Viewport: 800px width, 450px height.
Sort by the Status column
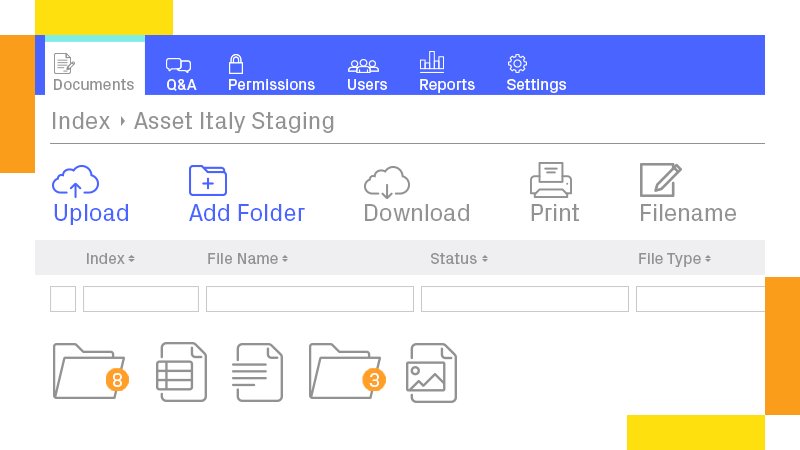(x=459, y=259)
